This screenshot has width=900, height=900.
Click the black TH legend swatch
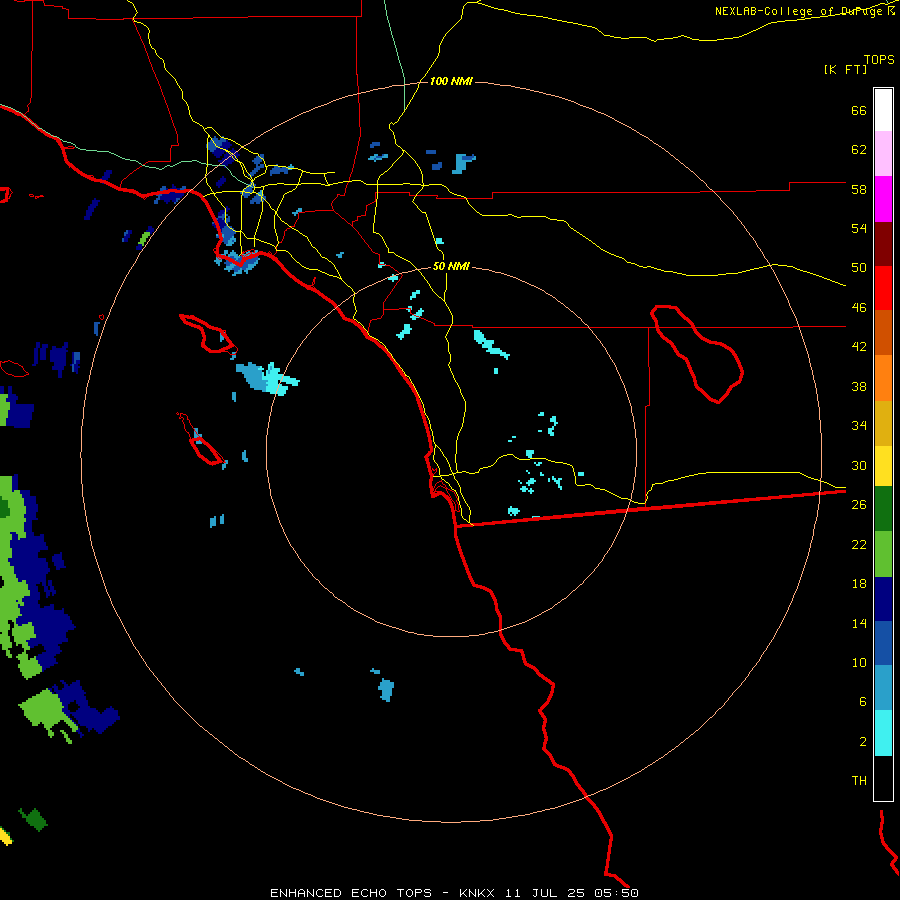point(883,778)
